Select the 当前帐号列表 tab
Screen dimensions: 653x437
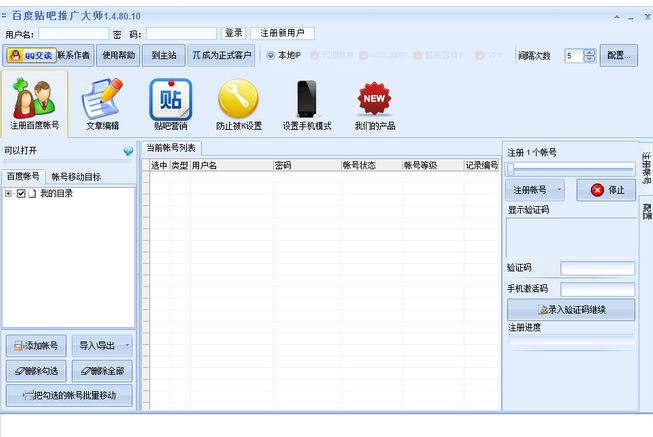pyautogui.click(x=171, y=148)
